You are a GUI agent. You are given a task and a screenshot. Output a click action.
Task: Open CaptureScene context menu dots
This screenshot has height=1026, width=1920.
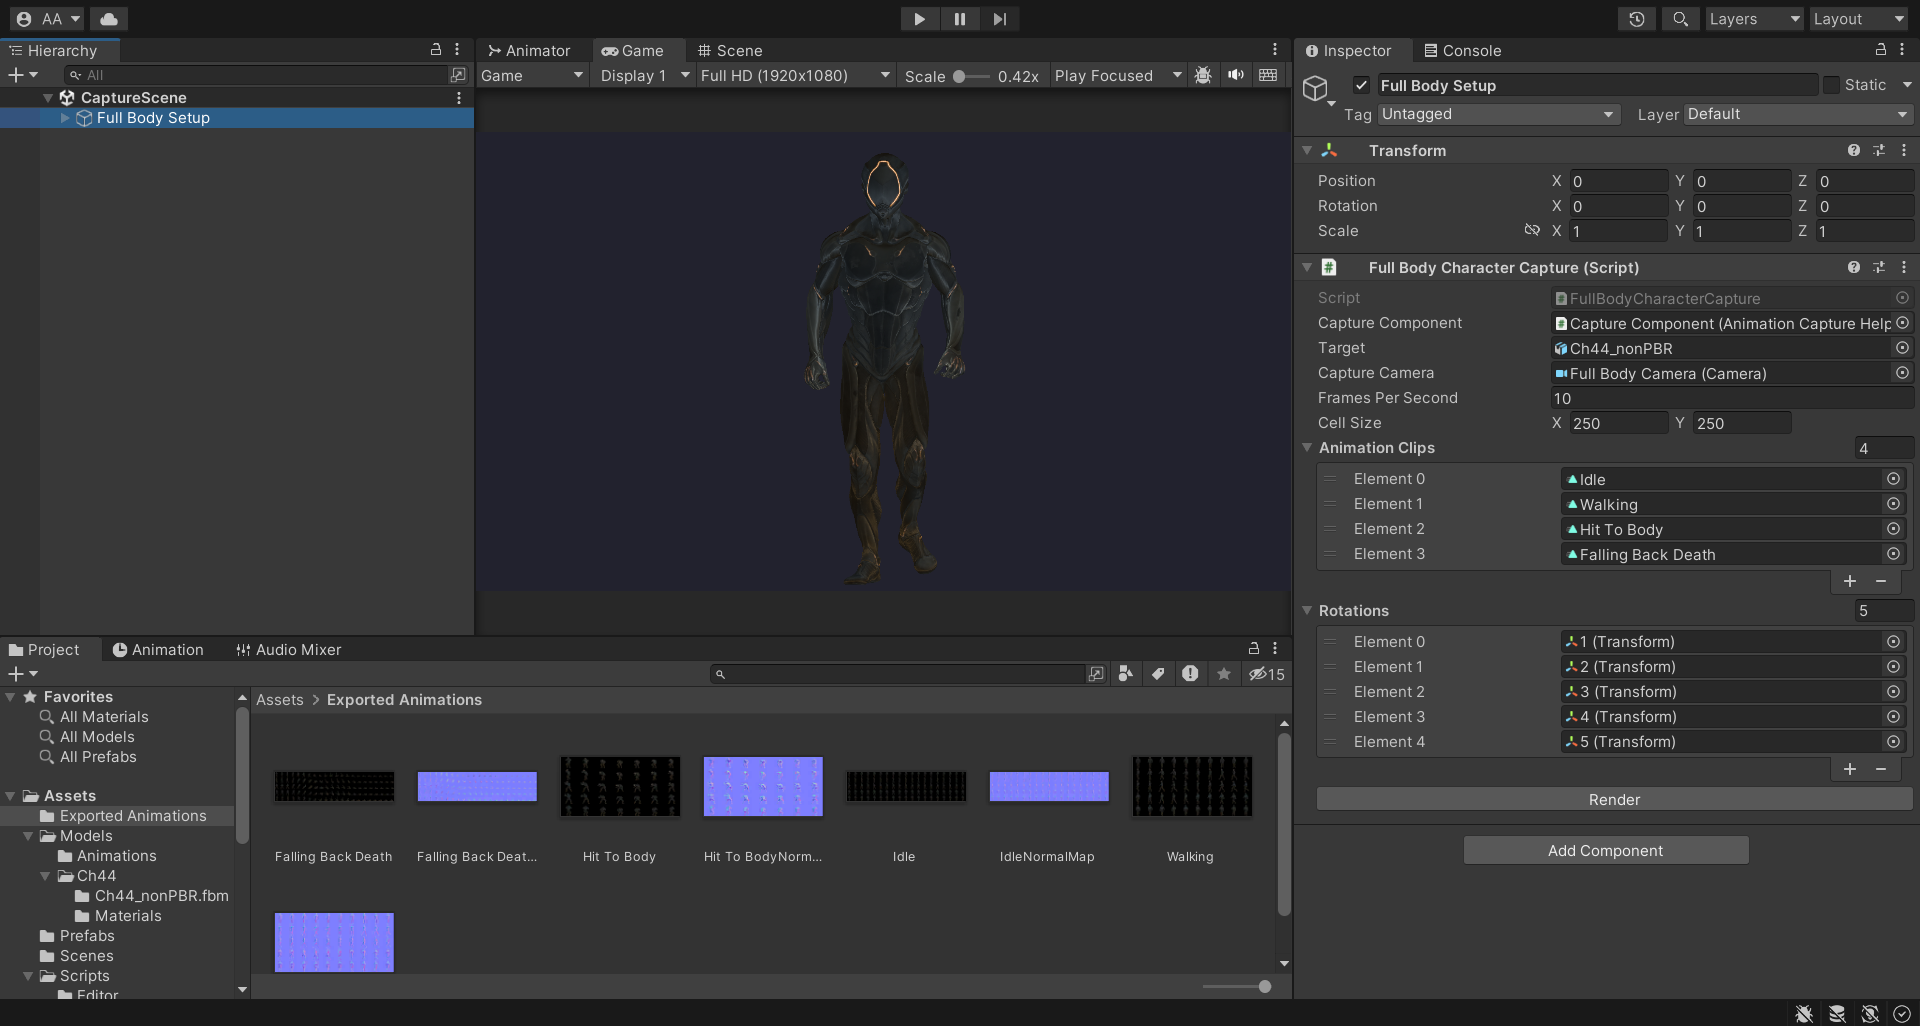tap(459, 98)
